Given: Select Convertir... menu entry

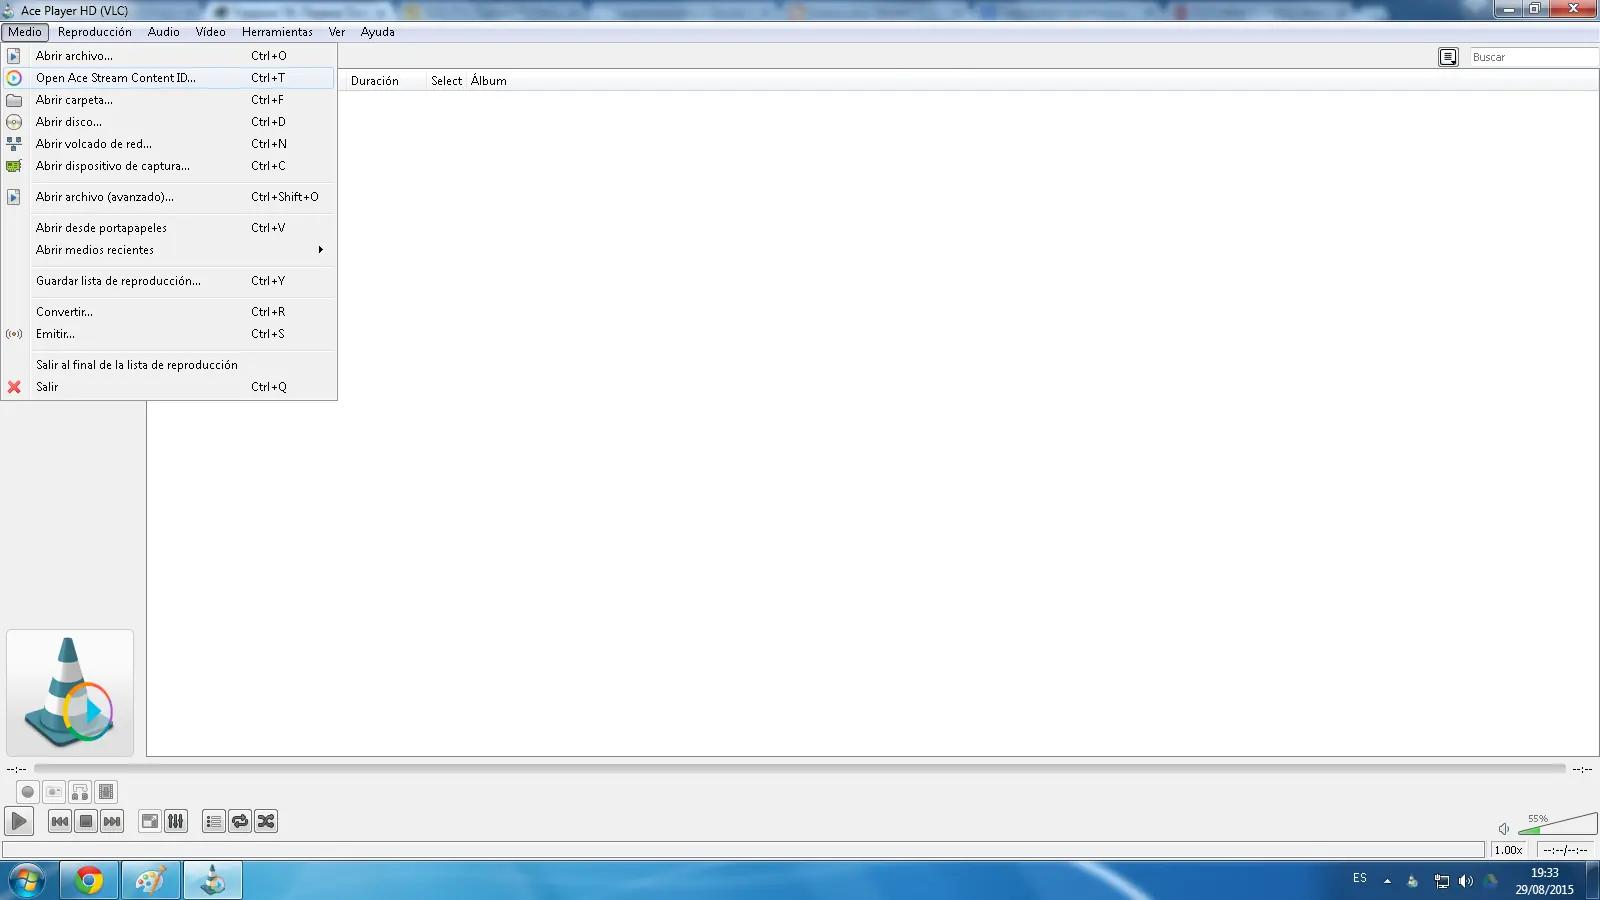Looking at the screenshot, I should [x=169, y=312].
